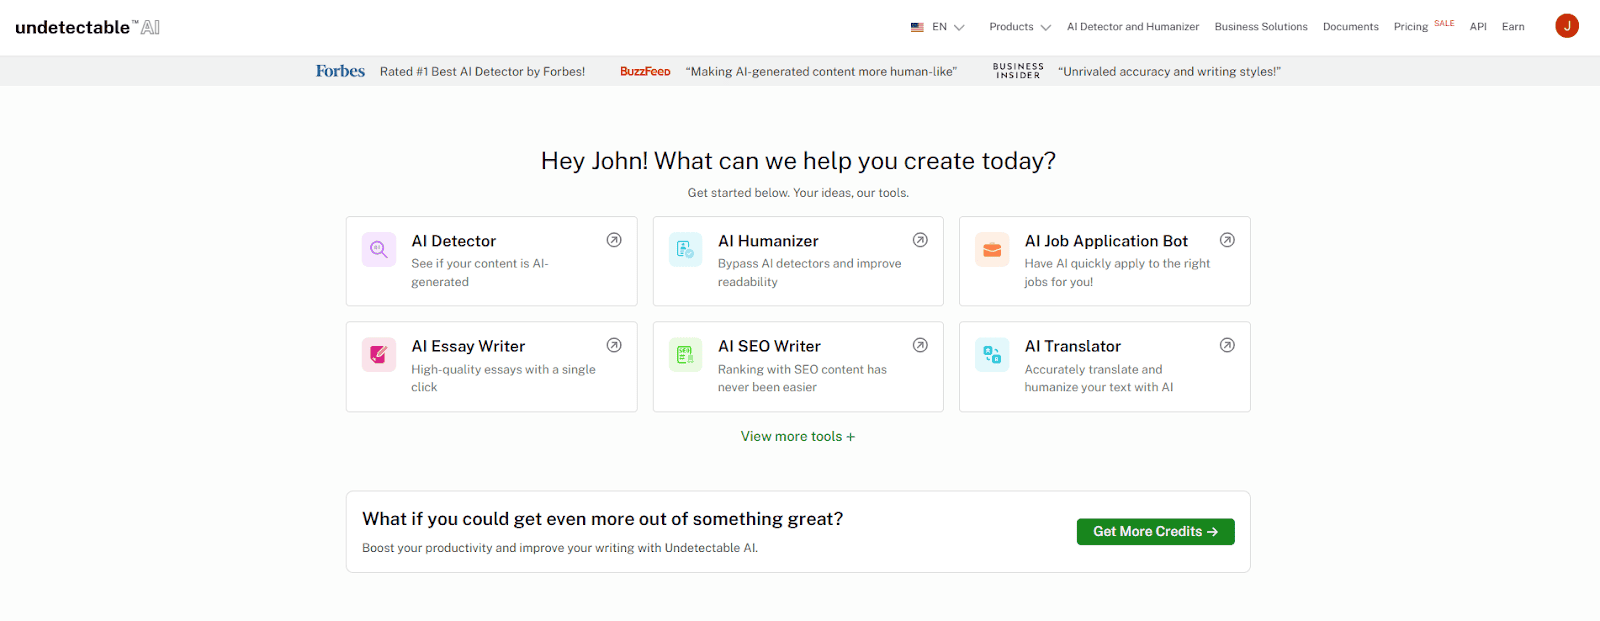Click the Get More Credits button
This screenshot has height=621, width=1600.
tap(1155, 532)
